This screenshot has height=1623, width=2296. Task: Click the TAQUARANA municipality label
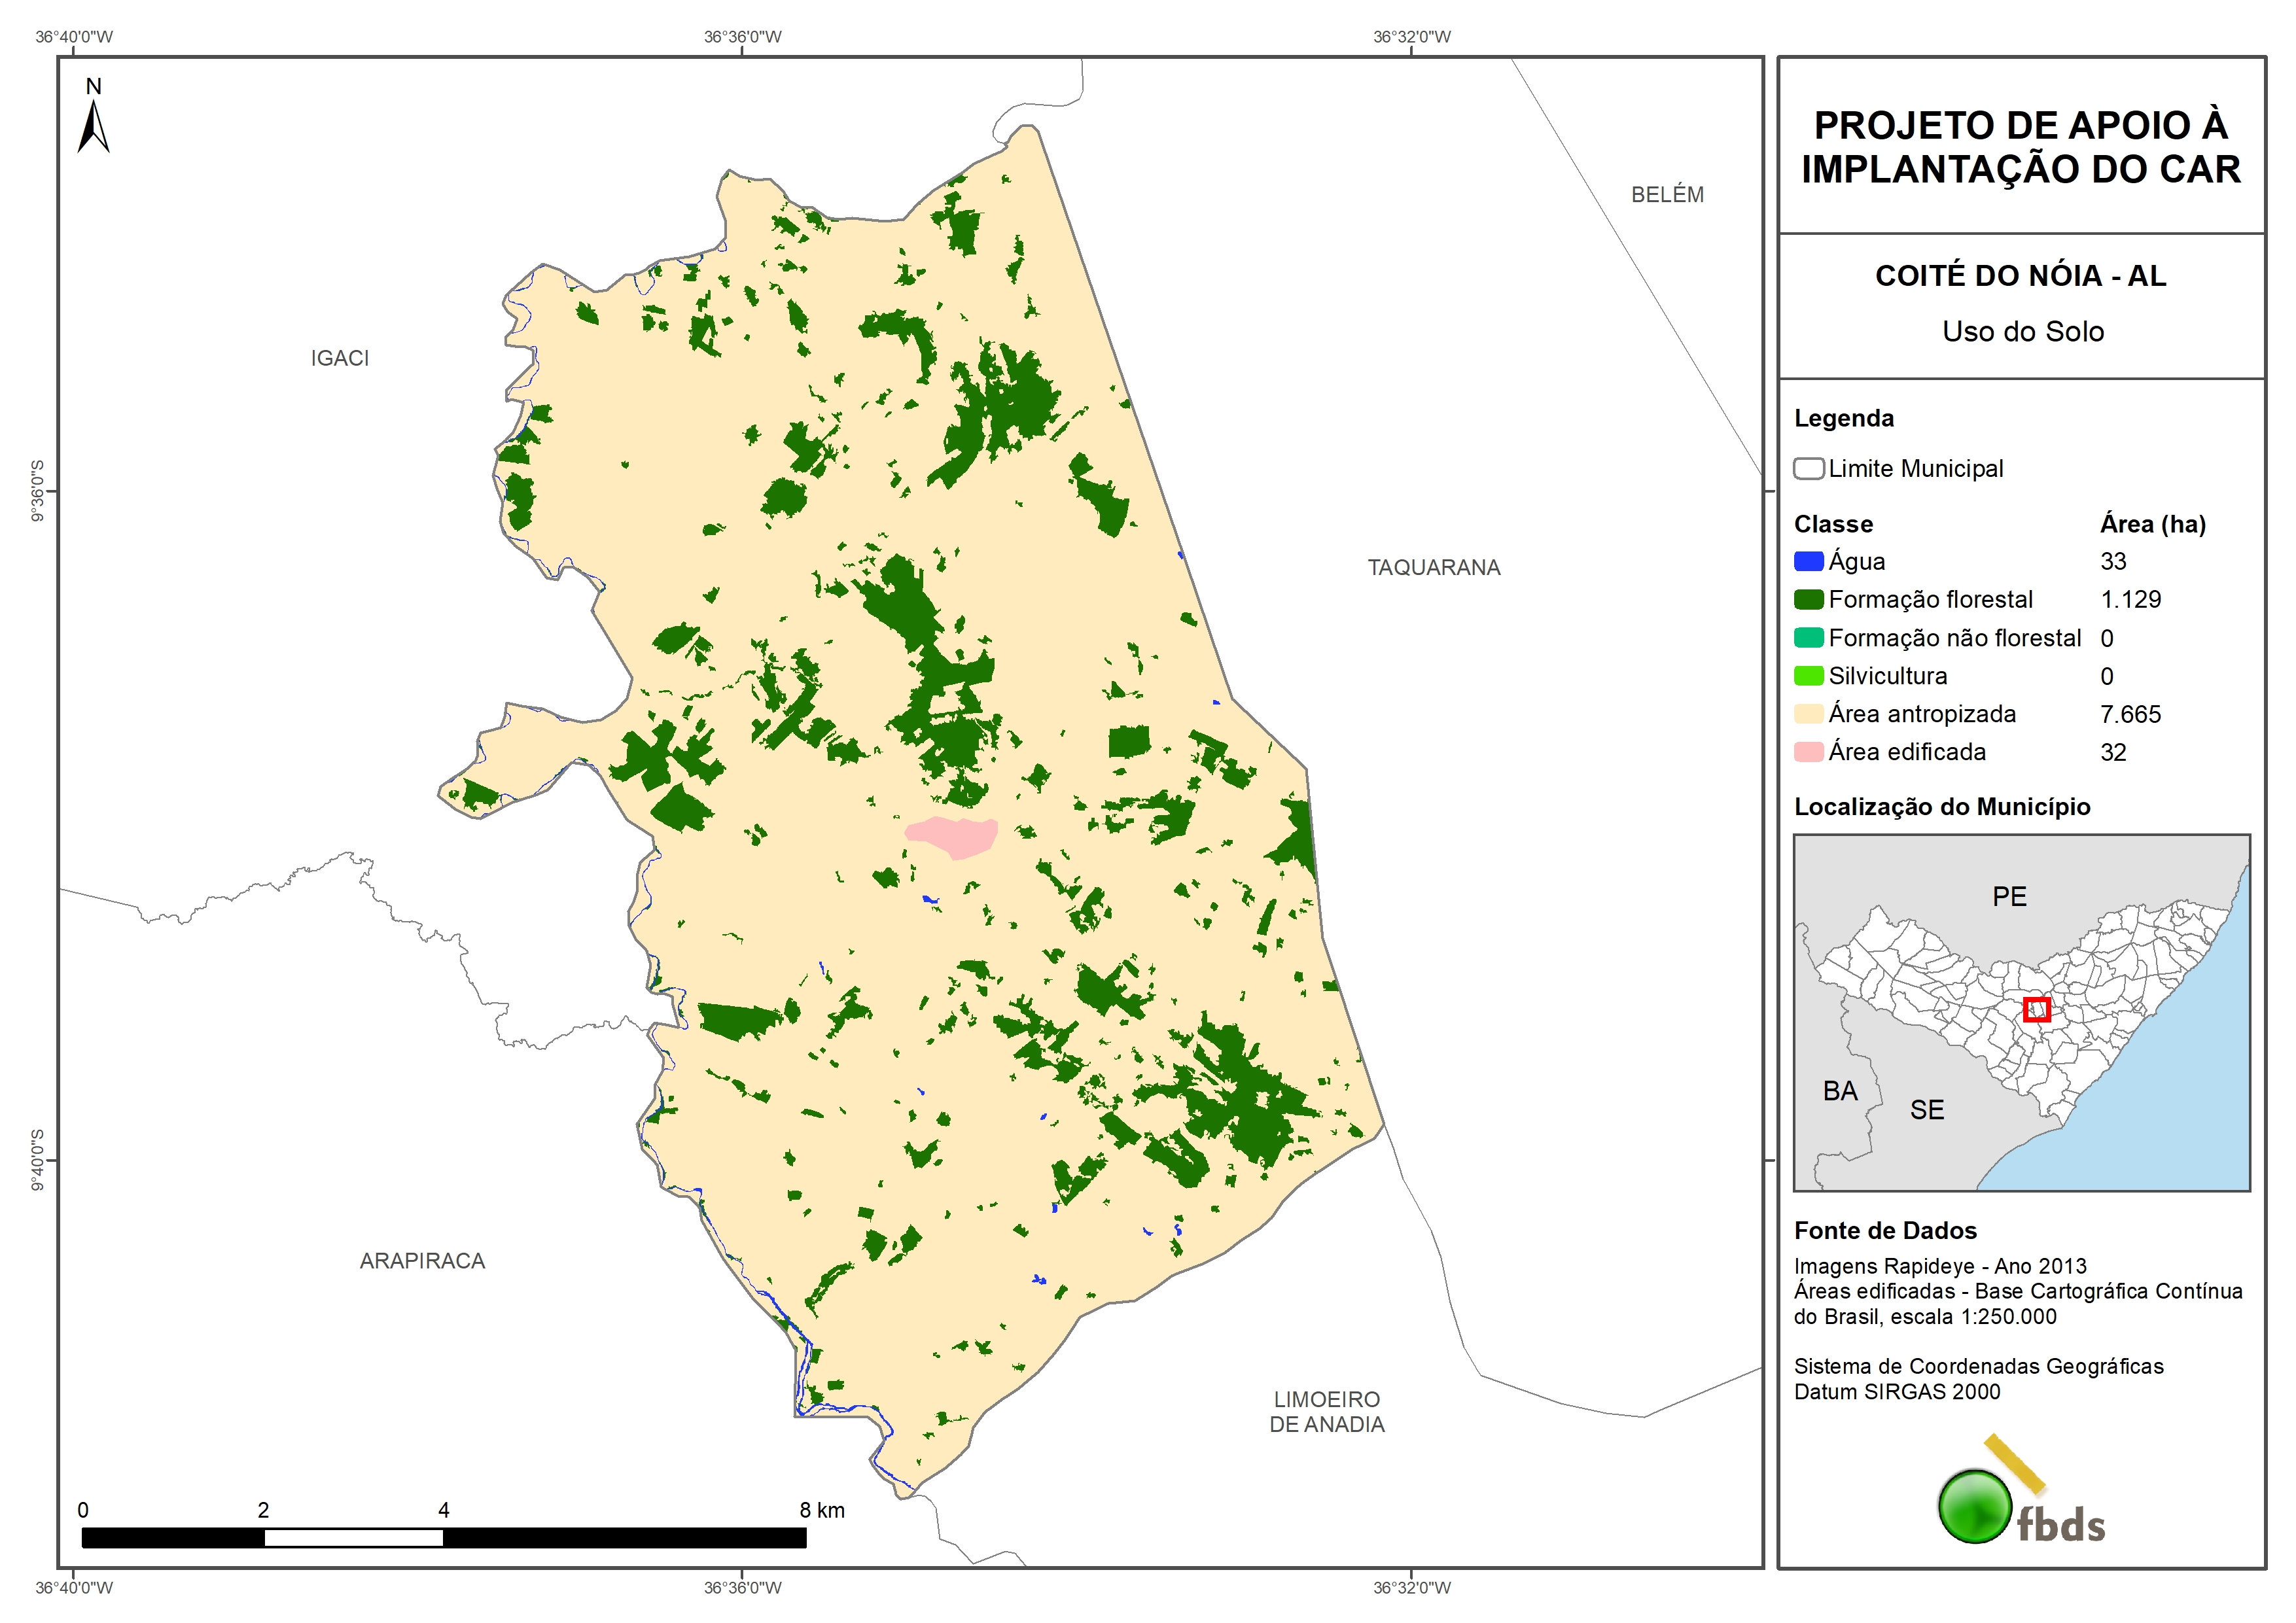click(1433, 567)
